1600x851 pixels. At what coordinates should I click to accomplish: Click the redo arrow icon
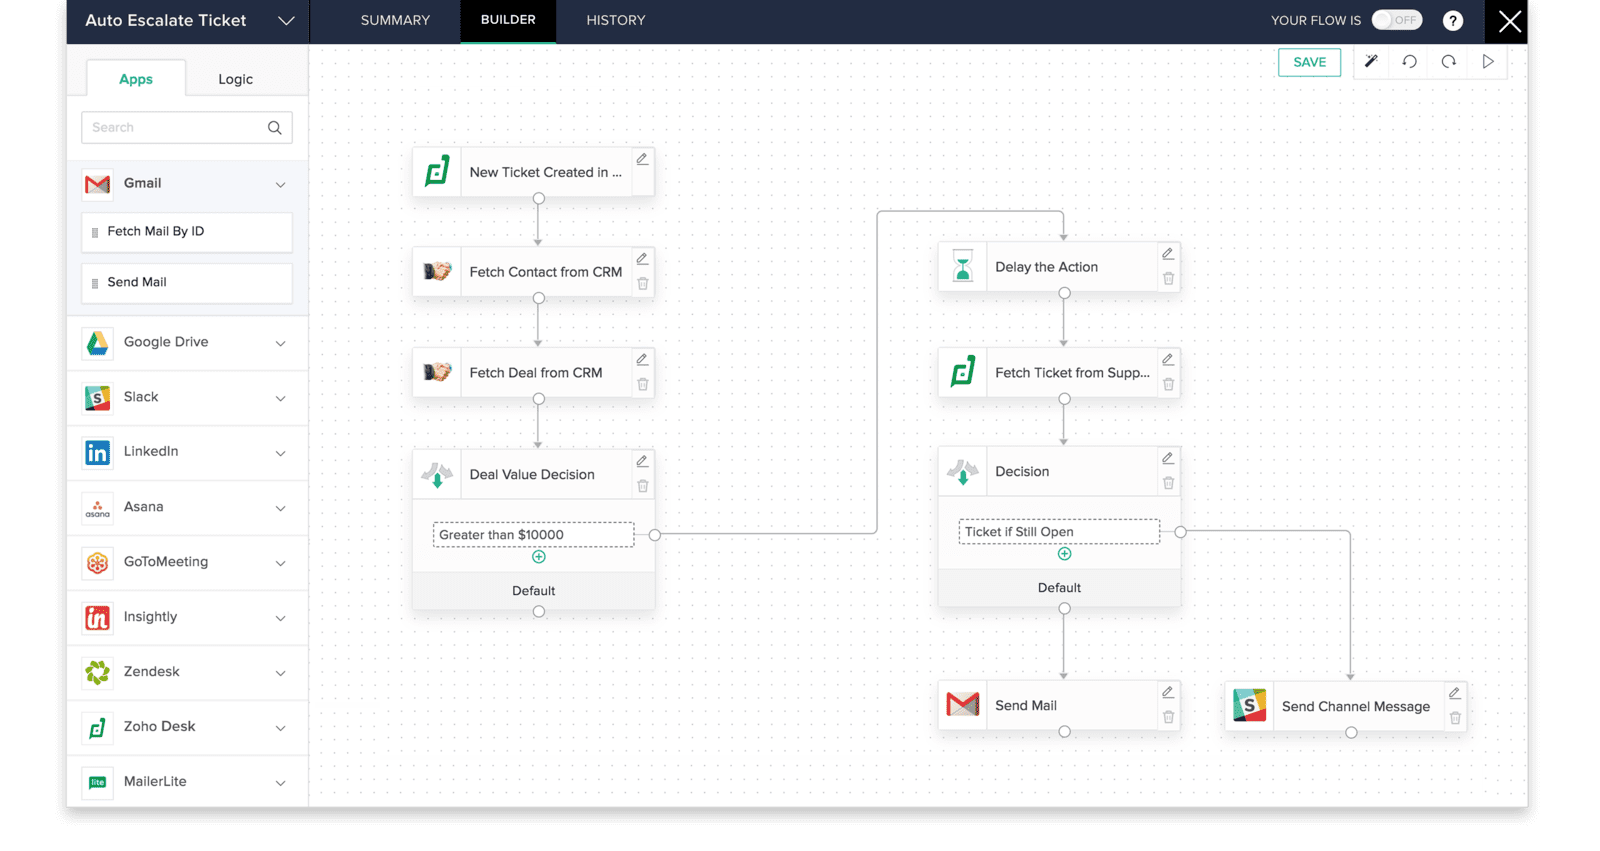coord(1449,62)
